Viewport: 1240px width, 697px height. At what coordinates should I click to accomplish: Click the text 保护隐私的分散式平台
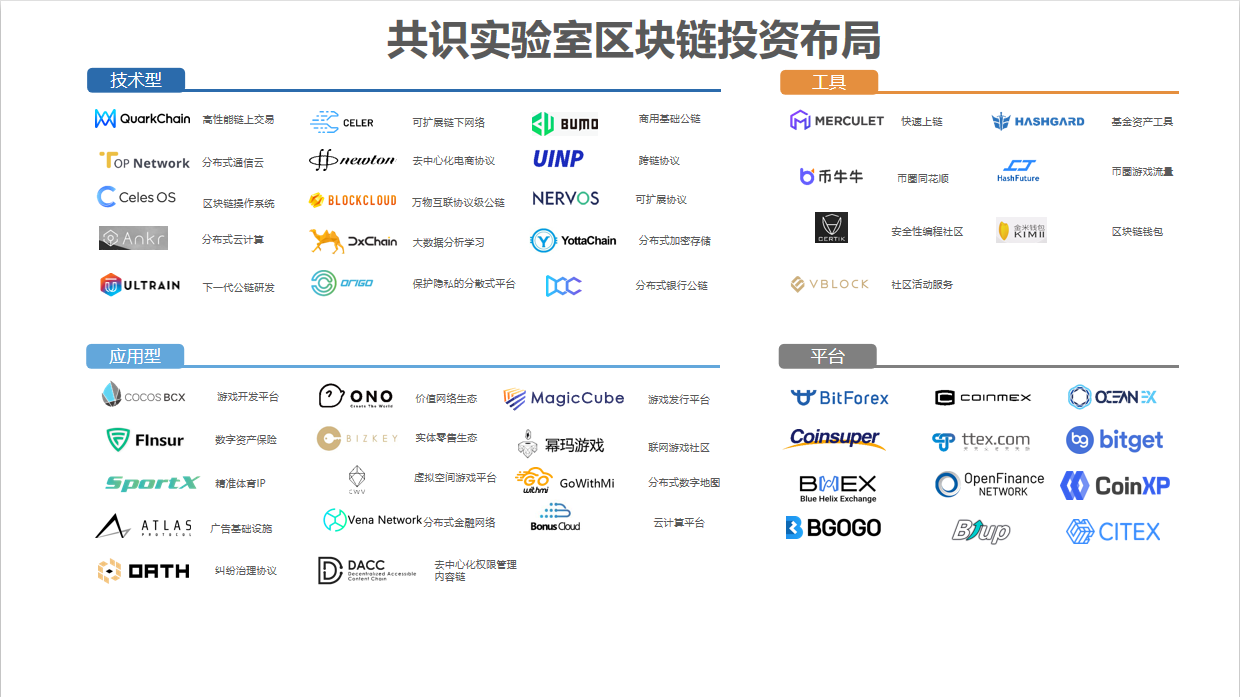coord(464,284)
